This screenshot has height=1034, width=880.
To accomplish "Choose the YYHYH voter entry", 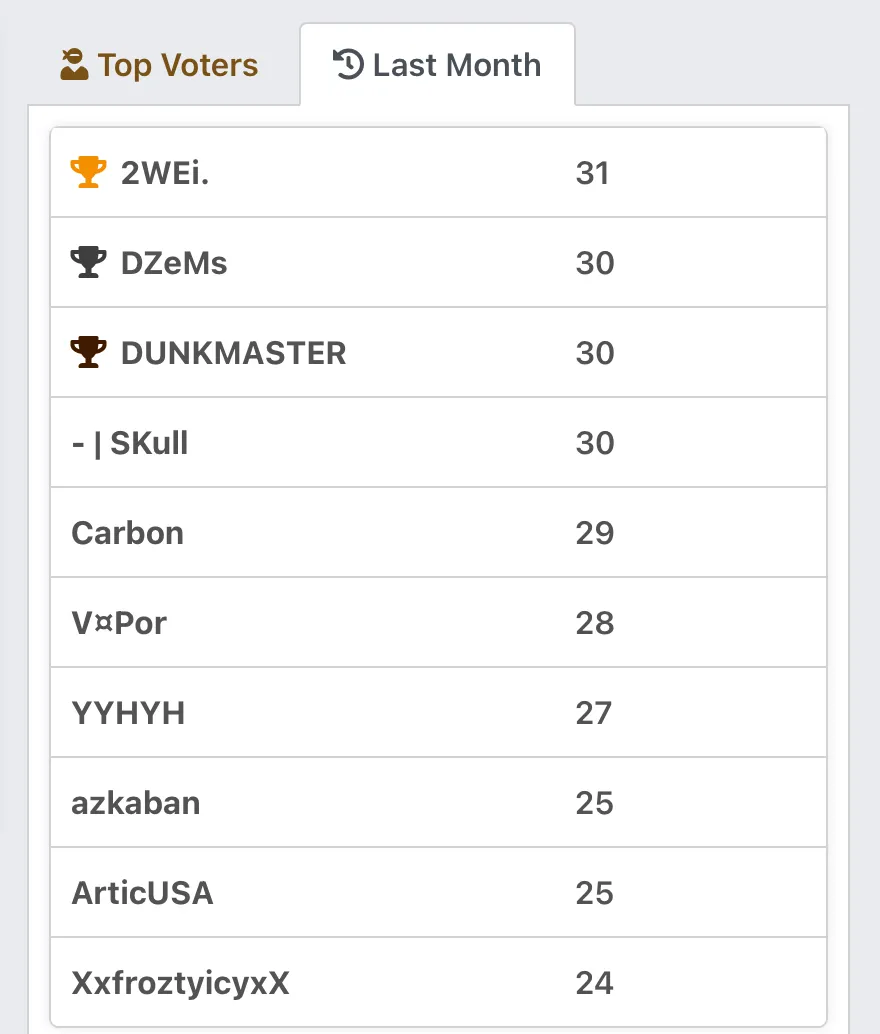I will point(438,713).
